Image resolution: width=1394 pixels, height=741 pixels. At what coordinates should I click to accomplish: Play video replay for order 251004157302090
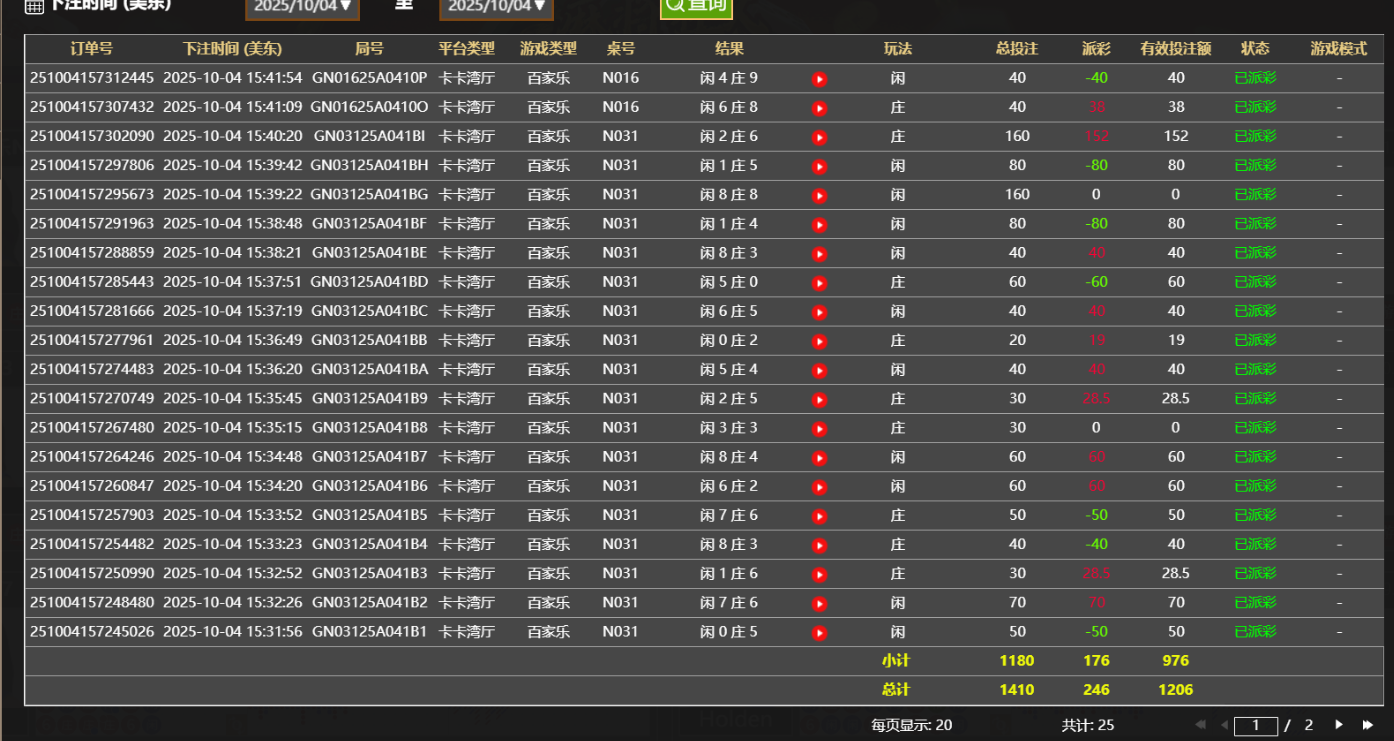[819, 137]
